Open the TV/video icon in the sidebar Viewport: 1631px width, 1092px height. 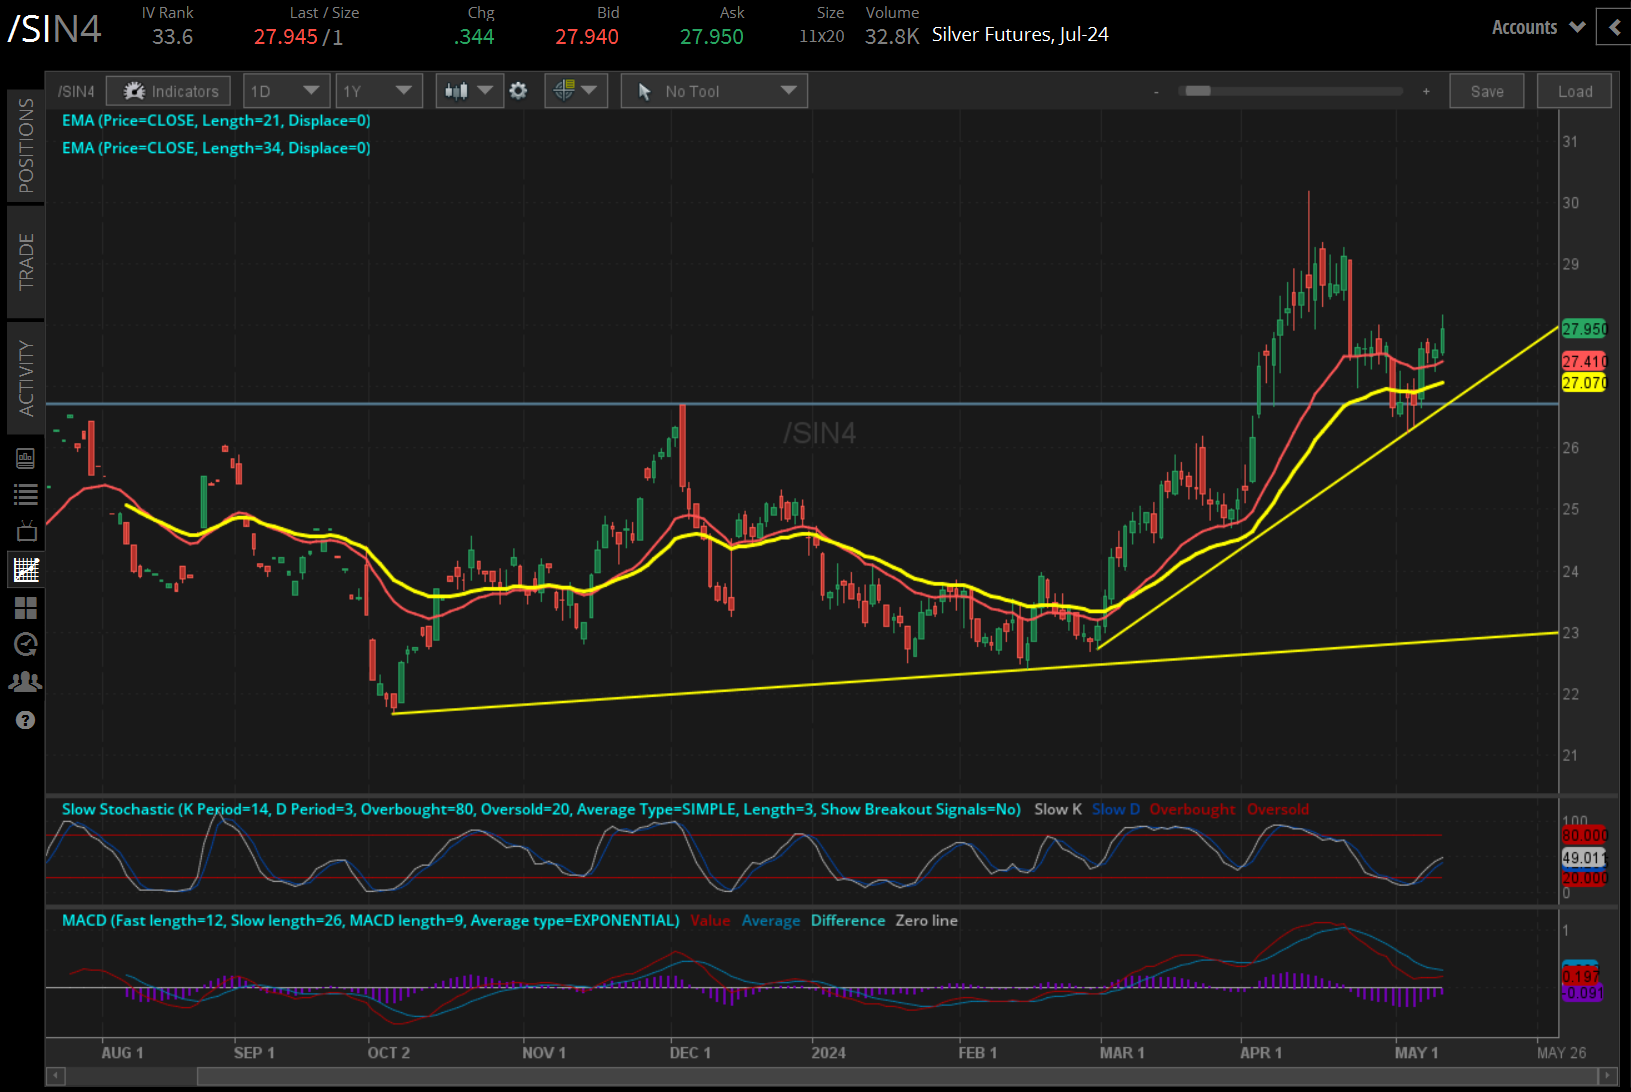click(25, 531)
